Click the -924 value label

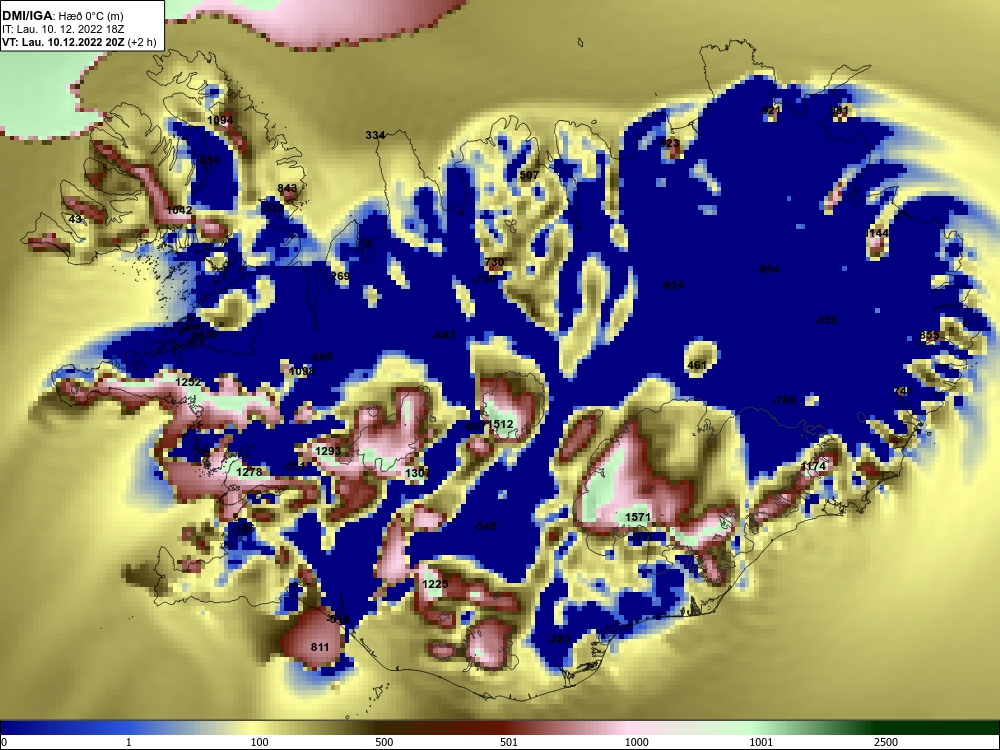(672, 286)
